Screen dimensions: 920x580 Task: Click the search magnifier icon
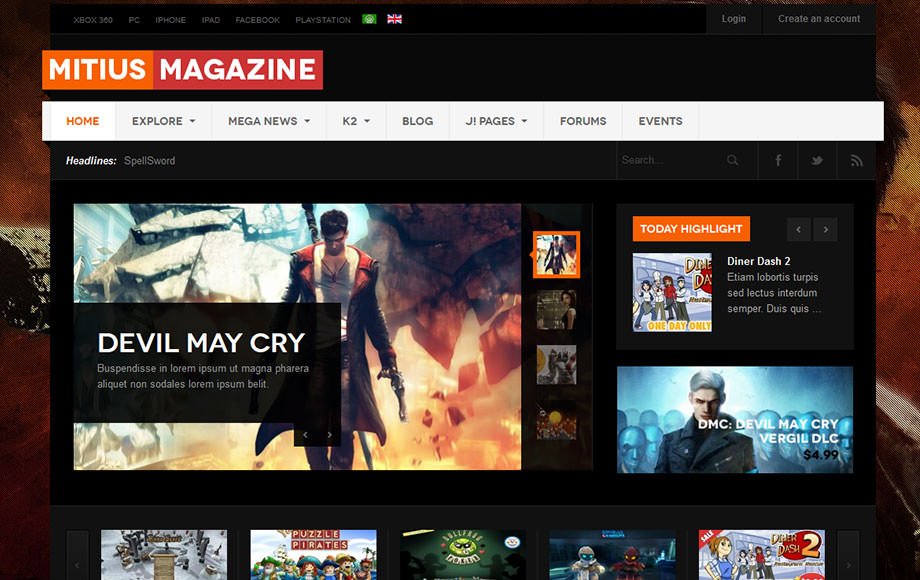point(733,160)
